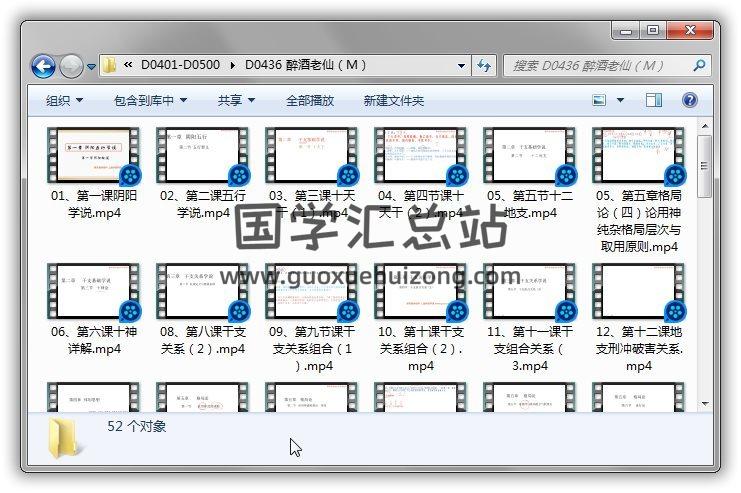Click the magnifier search icon
The width and height of the screenshot is (741, 493).
(x=699, y=65)
